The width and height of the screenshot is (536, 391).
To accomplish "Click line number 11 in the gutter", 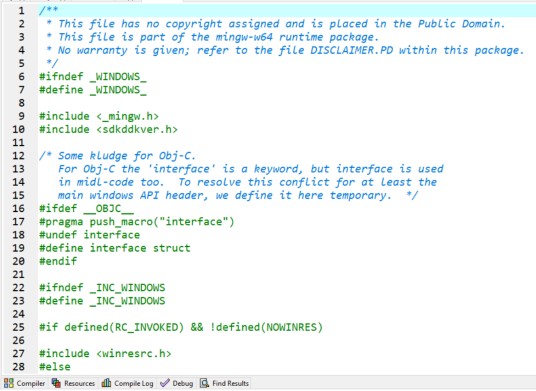I will (x=18, y=142).
